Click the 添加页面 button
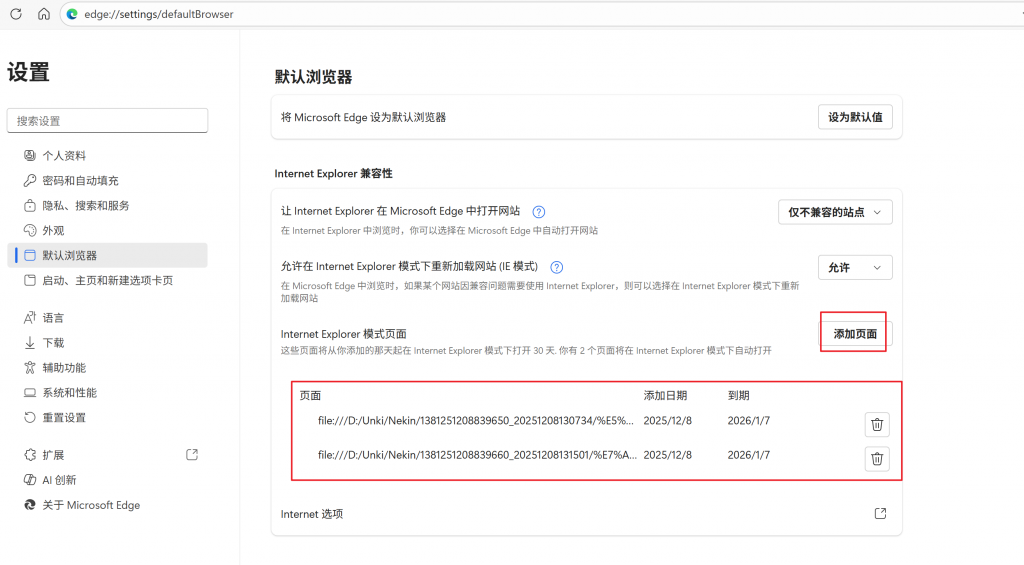This screenshot has width=1024, height=565. (x=855, y=334)
